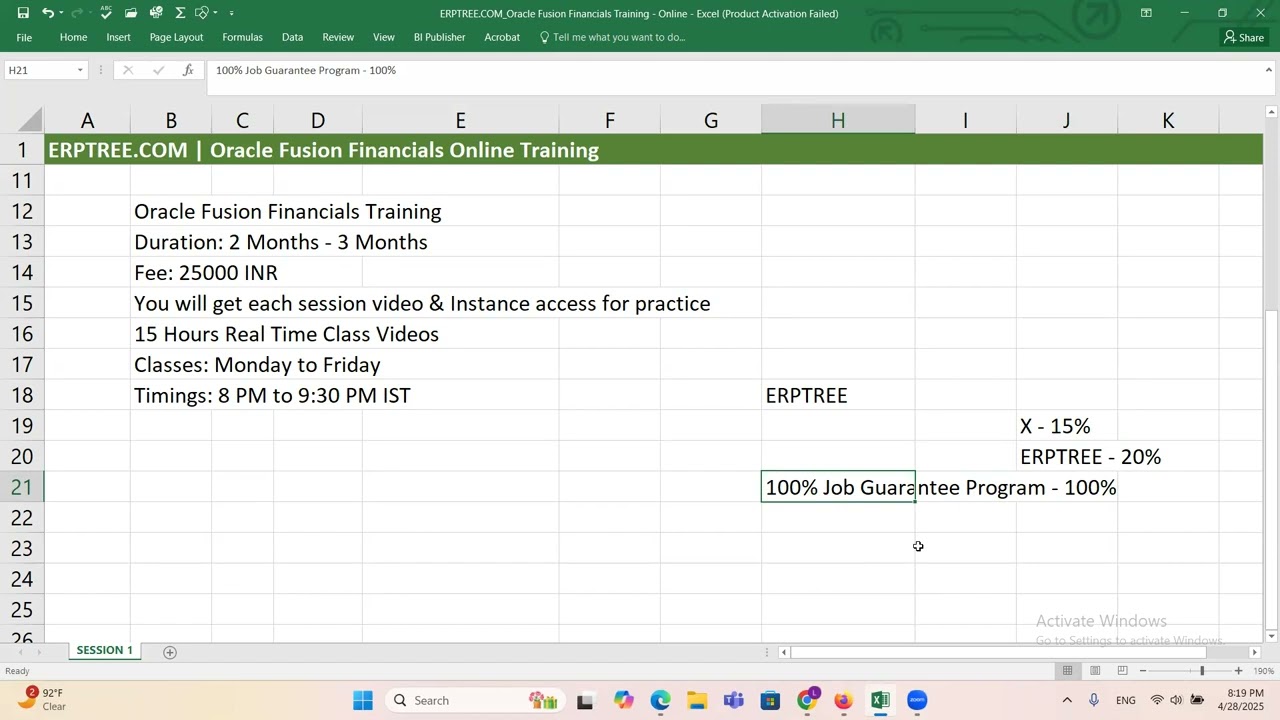
Task: Open the SESSION 1 sheet tab
Action: point(104,650)
